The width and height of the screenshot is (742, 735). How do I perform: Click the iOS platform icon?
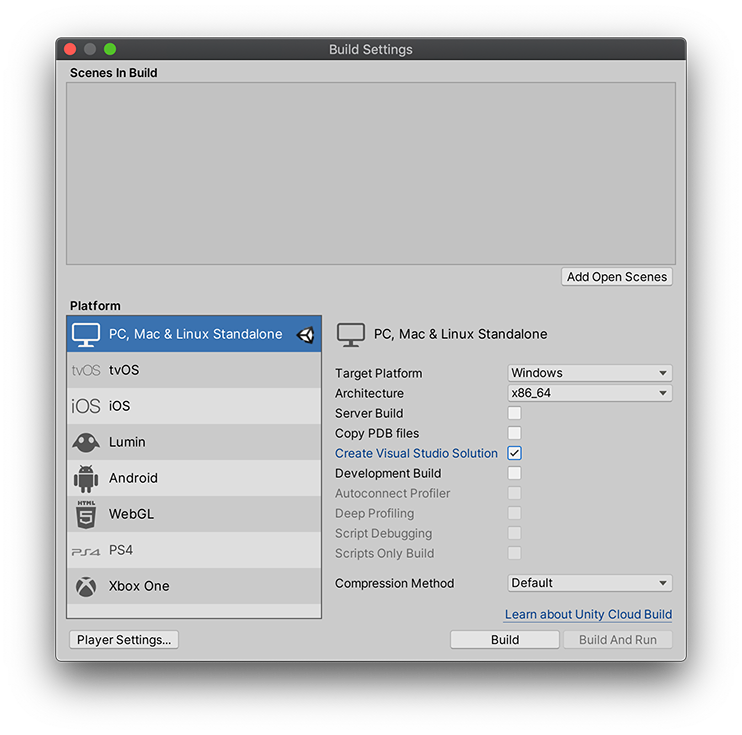tap(86, 406)
